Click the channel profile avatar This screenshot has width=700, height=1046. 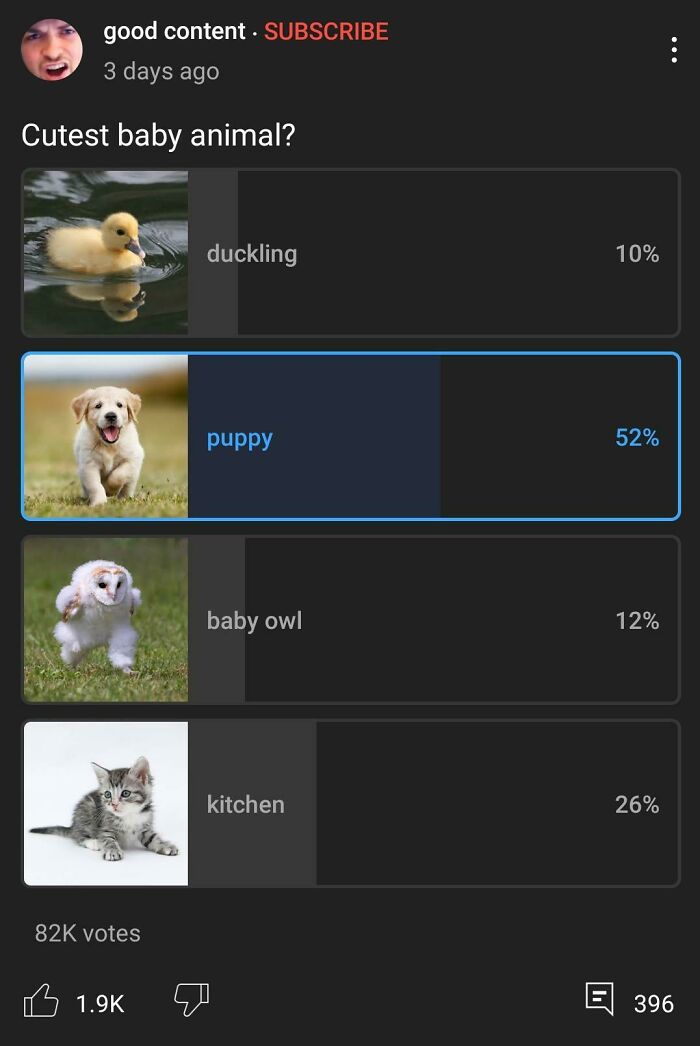coord(52,50)
